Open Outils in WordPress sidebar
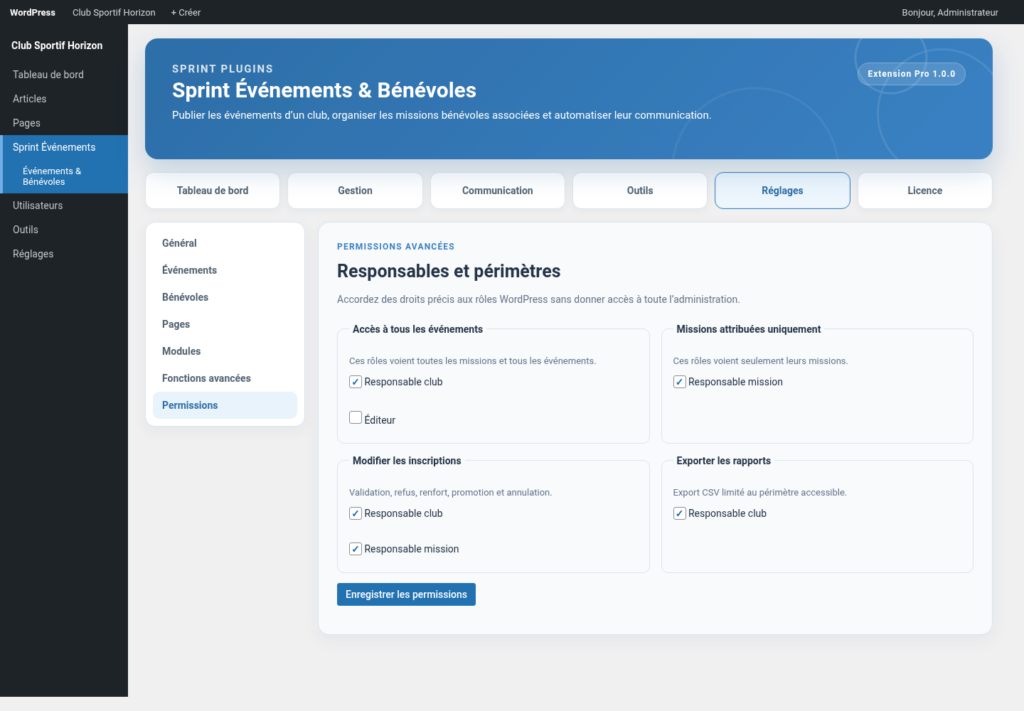 click(64, 229)
